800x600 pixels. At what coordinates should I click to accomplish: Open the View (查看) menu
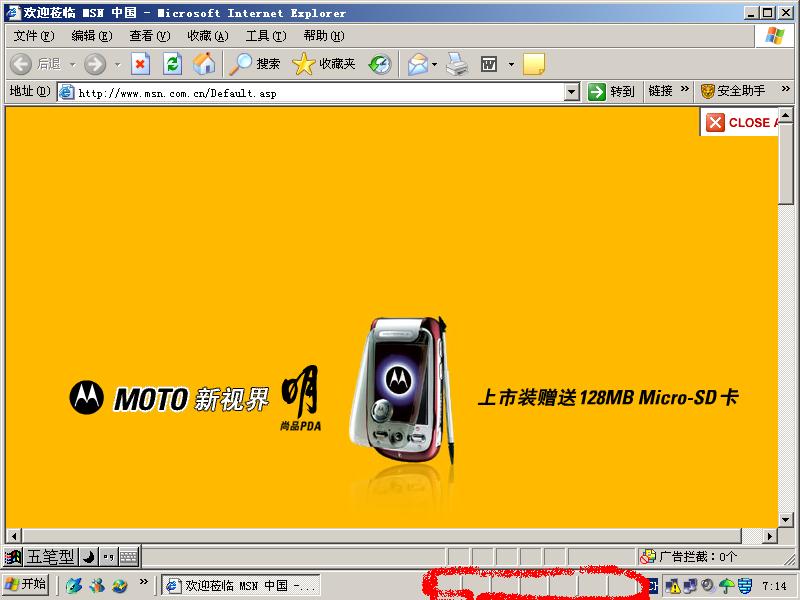click(149, 36)
